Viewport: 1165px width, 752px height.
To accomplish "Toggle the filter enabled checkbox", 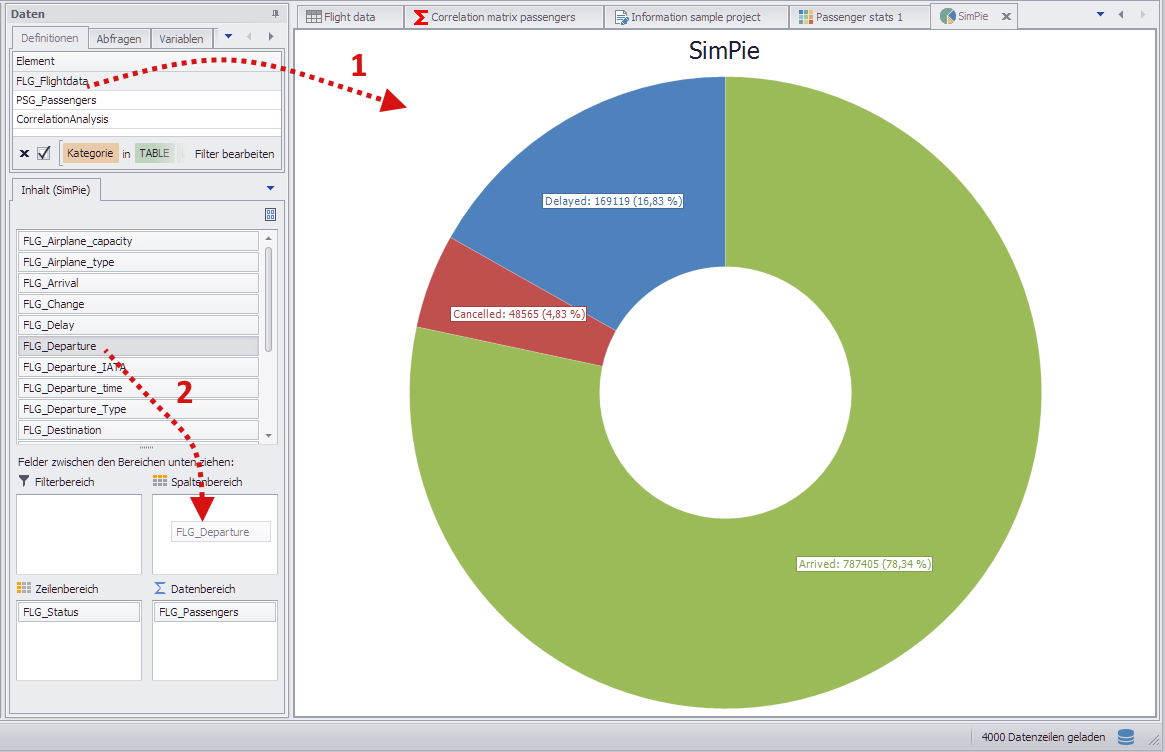I will coord(44,153).
